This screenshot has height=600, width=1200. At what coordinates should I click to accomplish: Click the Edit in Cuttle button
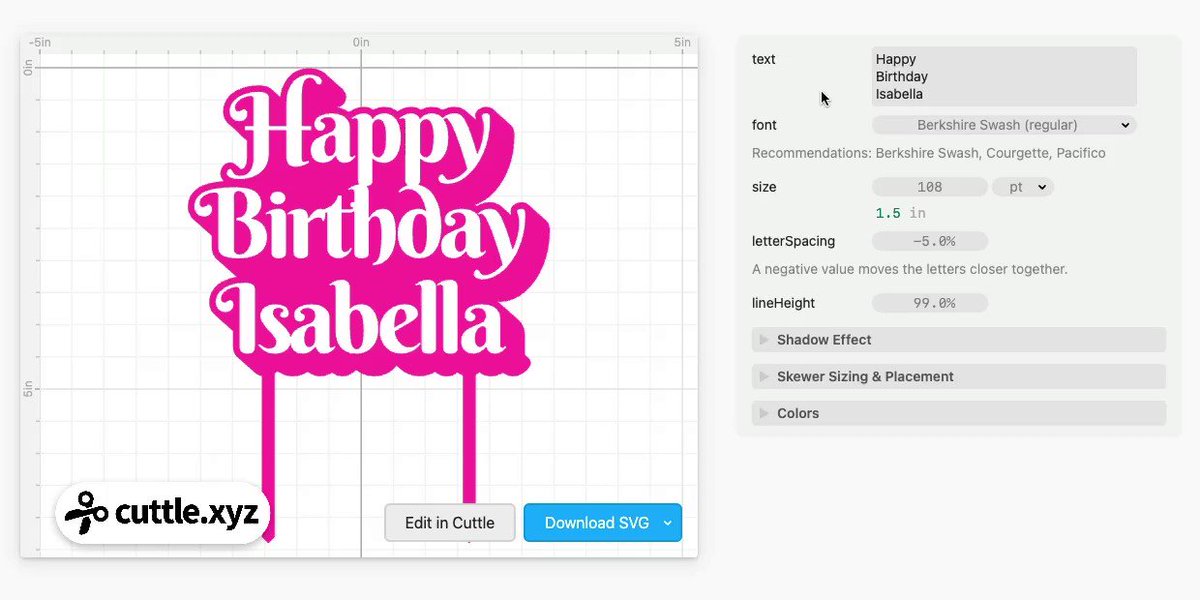click(x=450, y=523)
